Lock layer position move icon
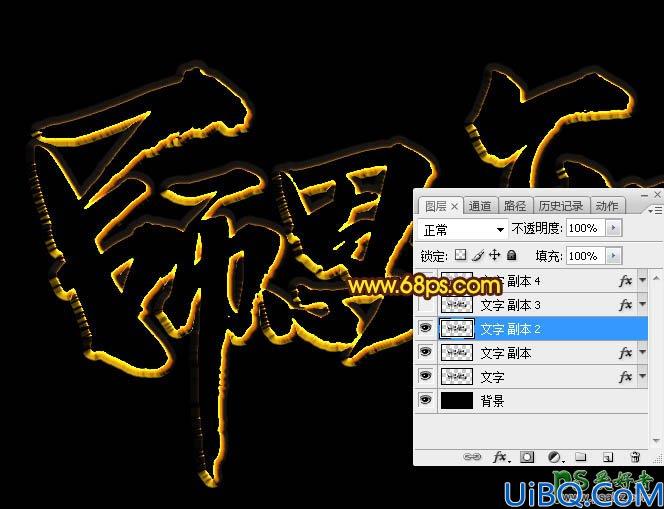 [494, 255]
